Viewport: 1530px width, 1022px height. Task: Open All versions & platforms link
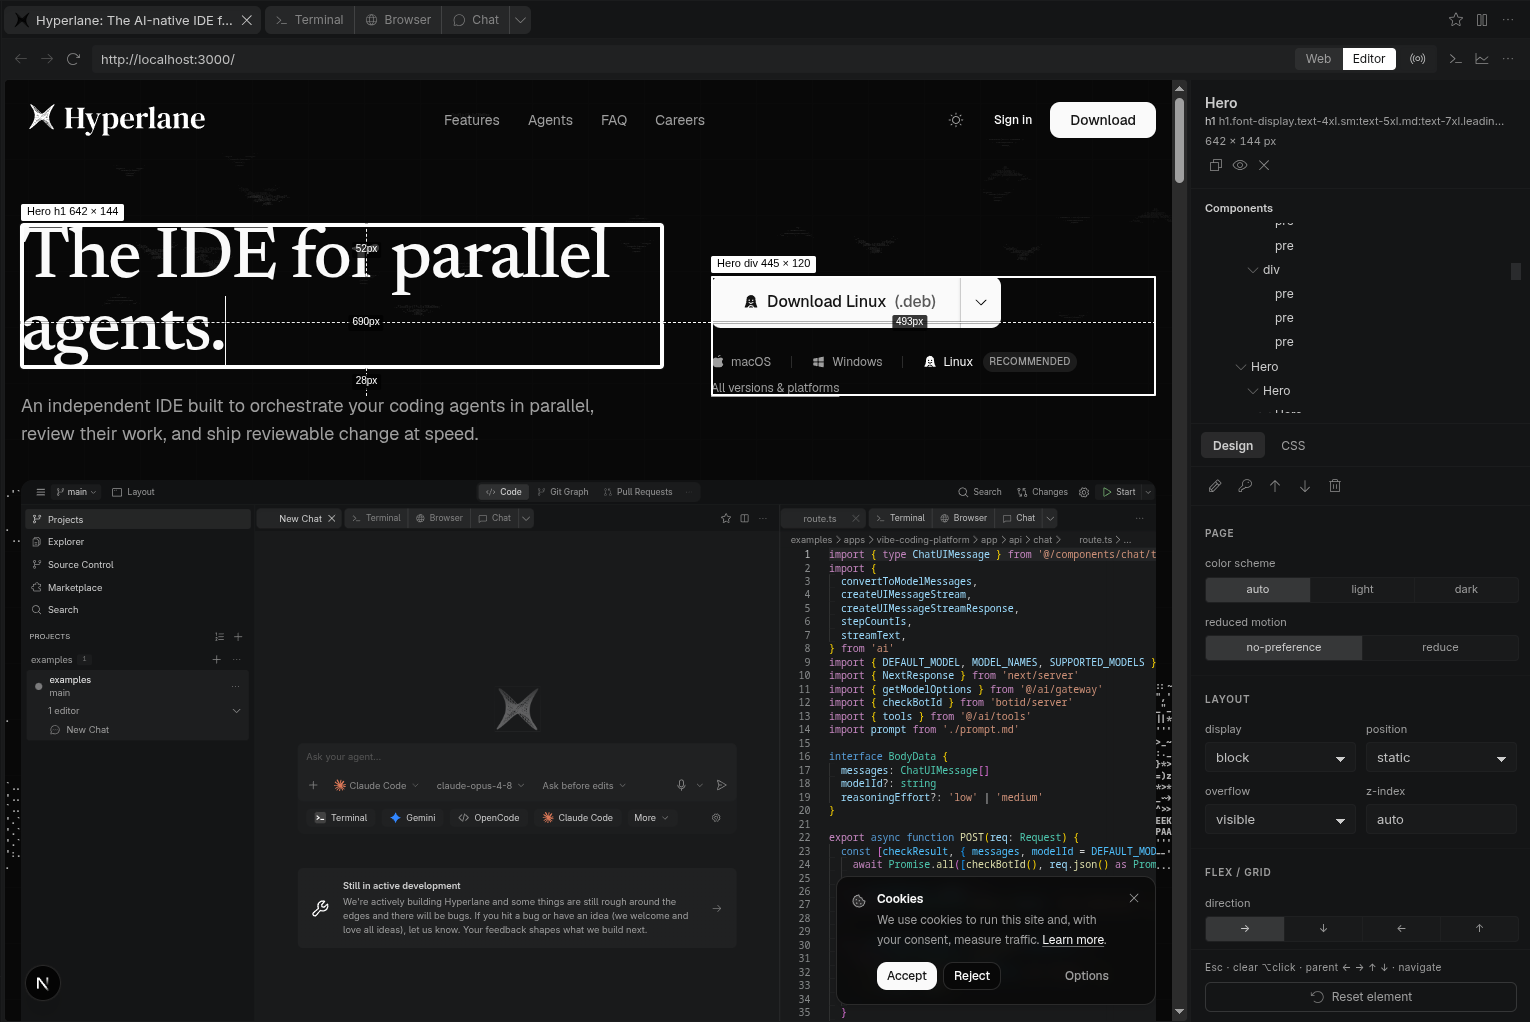click(x=775, y=388)
